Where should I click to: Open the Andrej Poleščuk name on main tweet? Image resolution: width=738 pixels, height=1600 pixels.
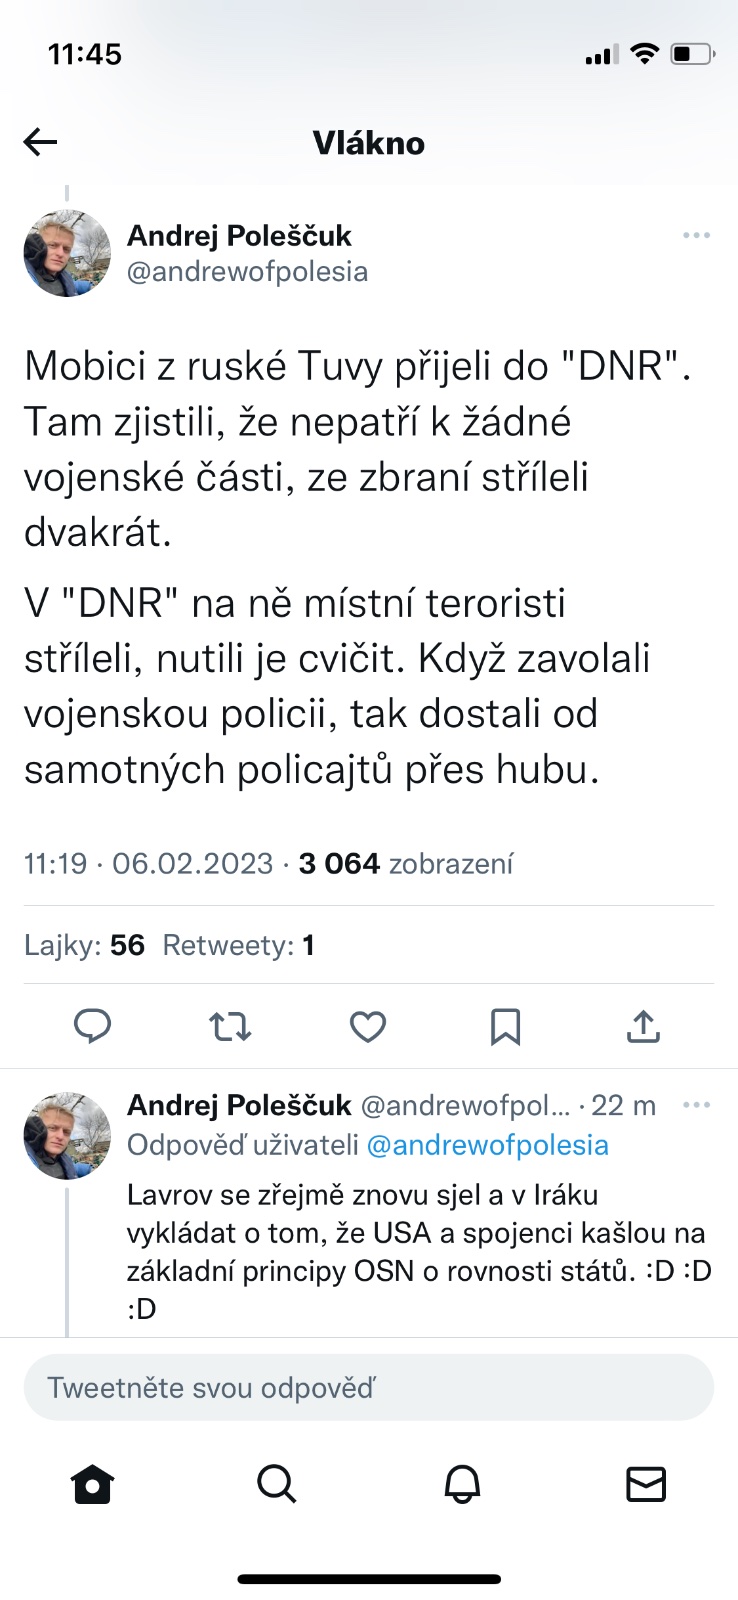(x=239, y=236)
